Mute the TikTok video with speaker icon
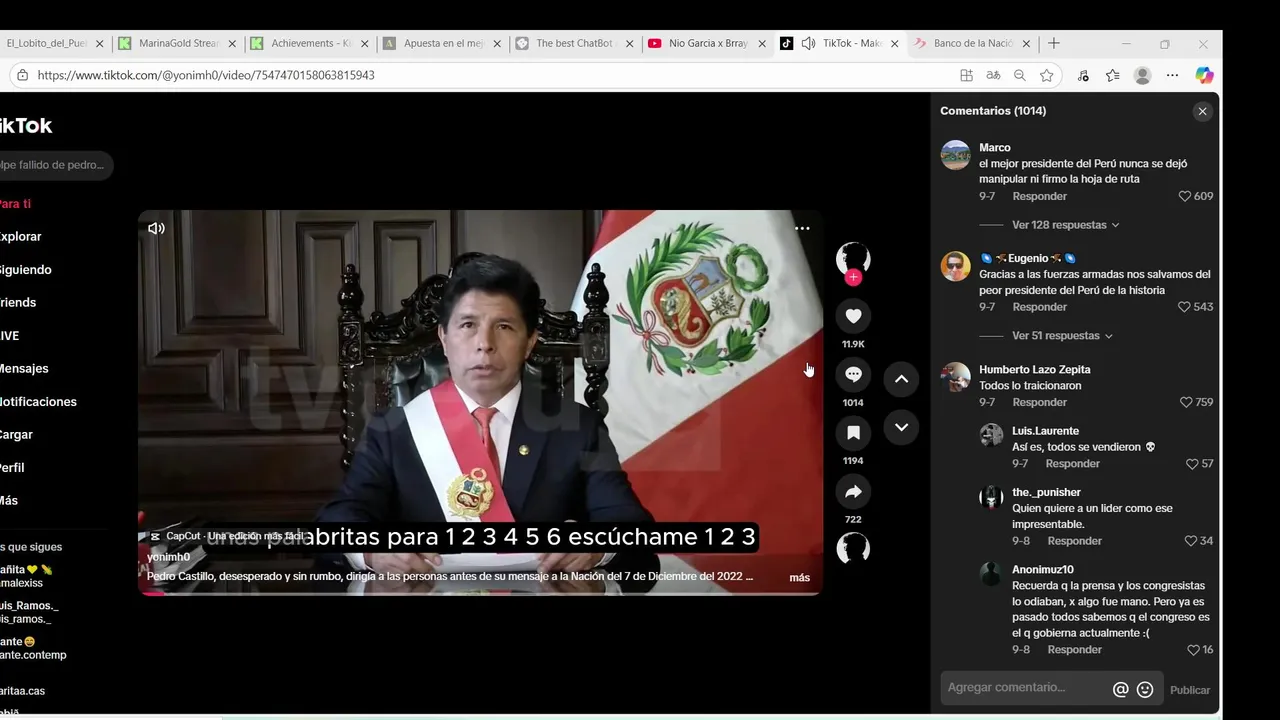 156,228
